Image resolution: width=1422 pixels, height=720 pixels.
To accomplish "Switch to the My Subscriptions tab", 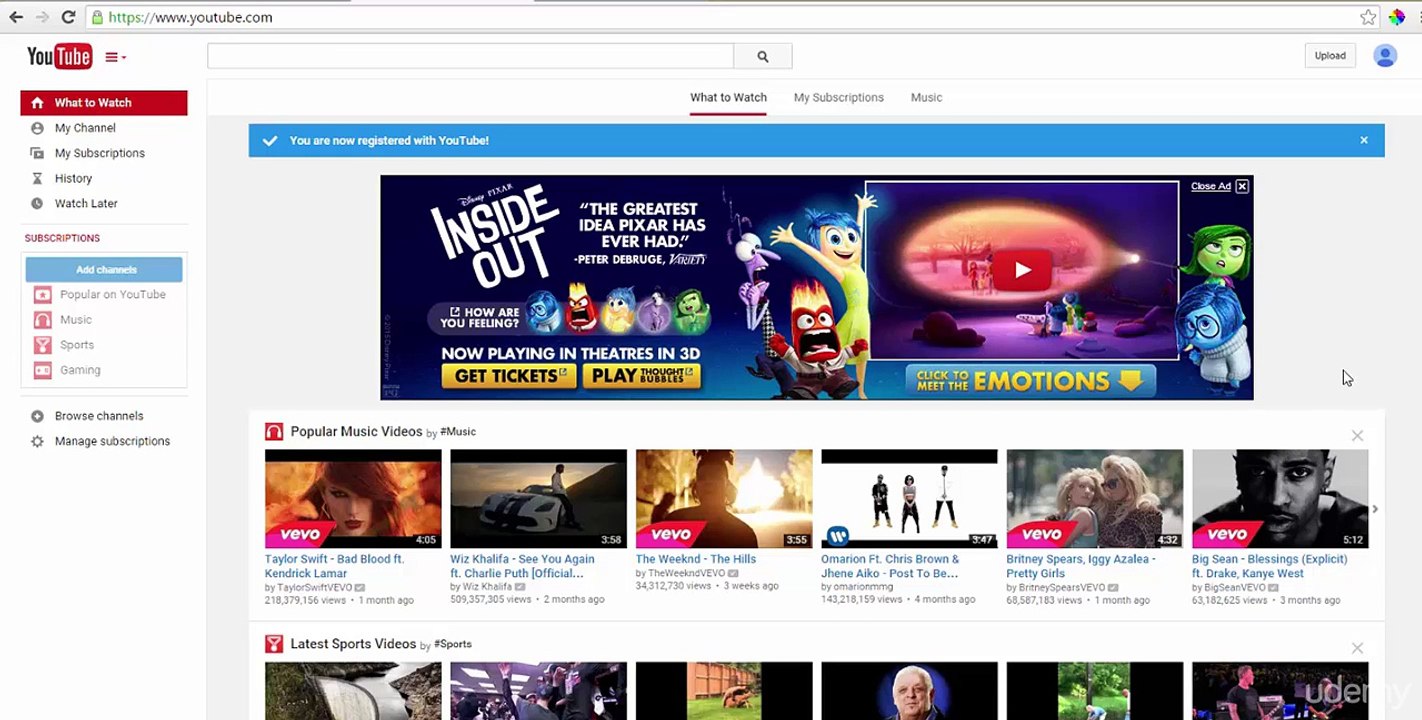I will [839, 97].
